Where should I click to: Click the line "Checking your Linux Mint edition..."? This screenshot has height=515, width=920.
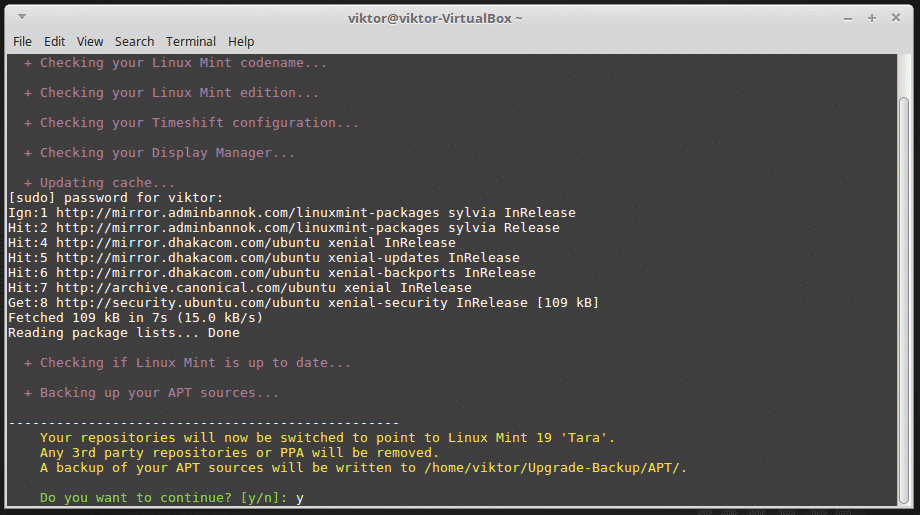tap(171, 93)
